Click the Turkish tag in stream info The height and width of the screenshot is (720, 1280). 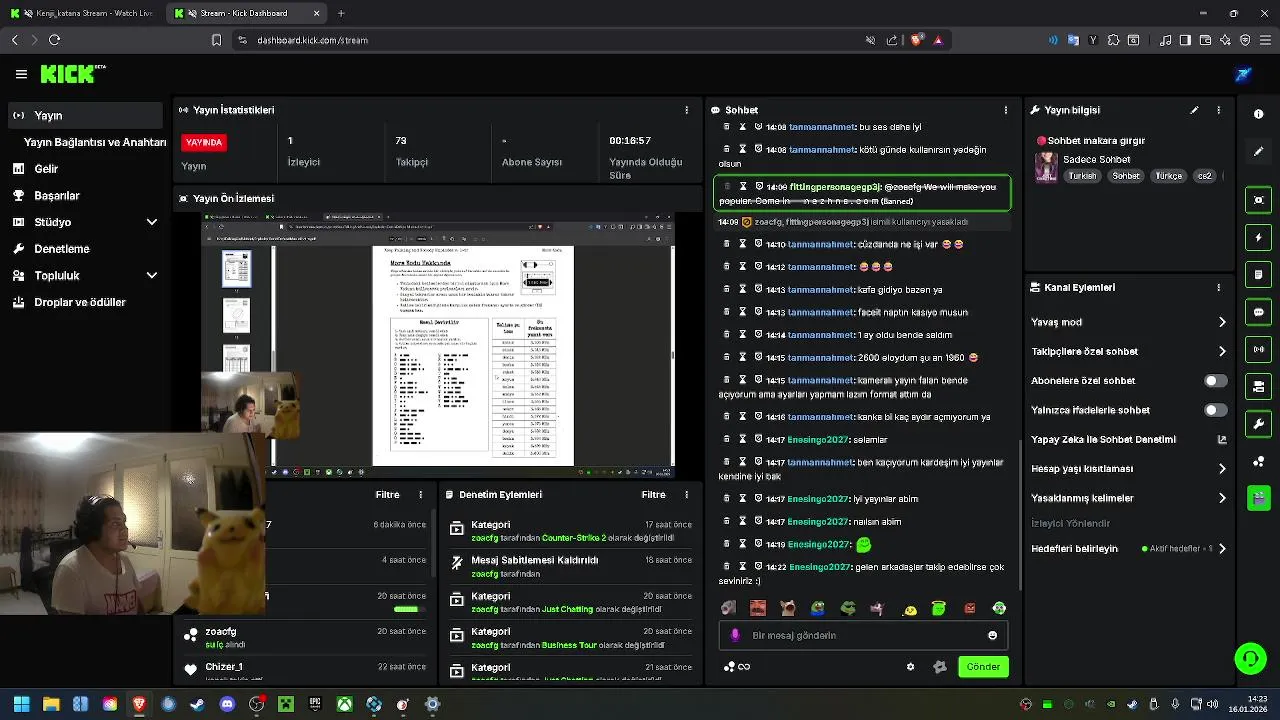[1082, 176]
